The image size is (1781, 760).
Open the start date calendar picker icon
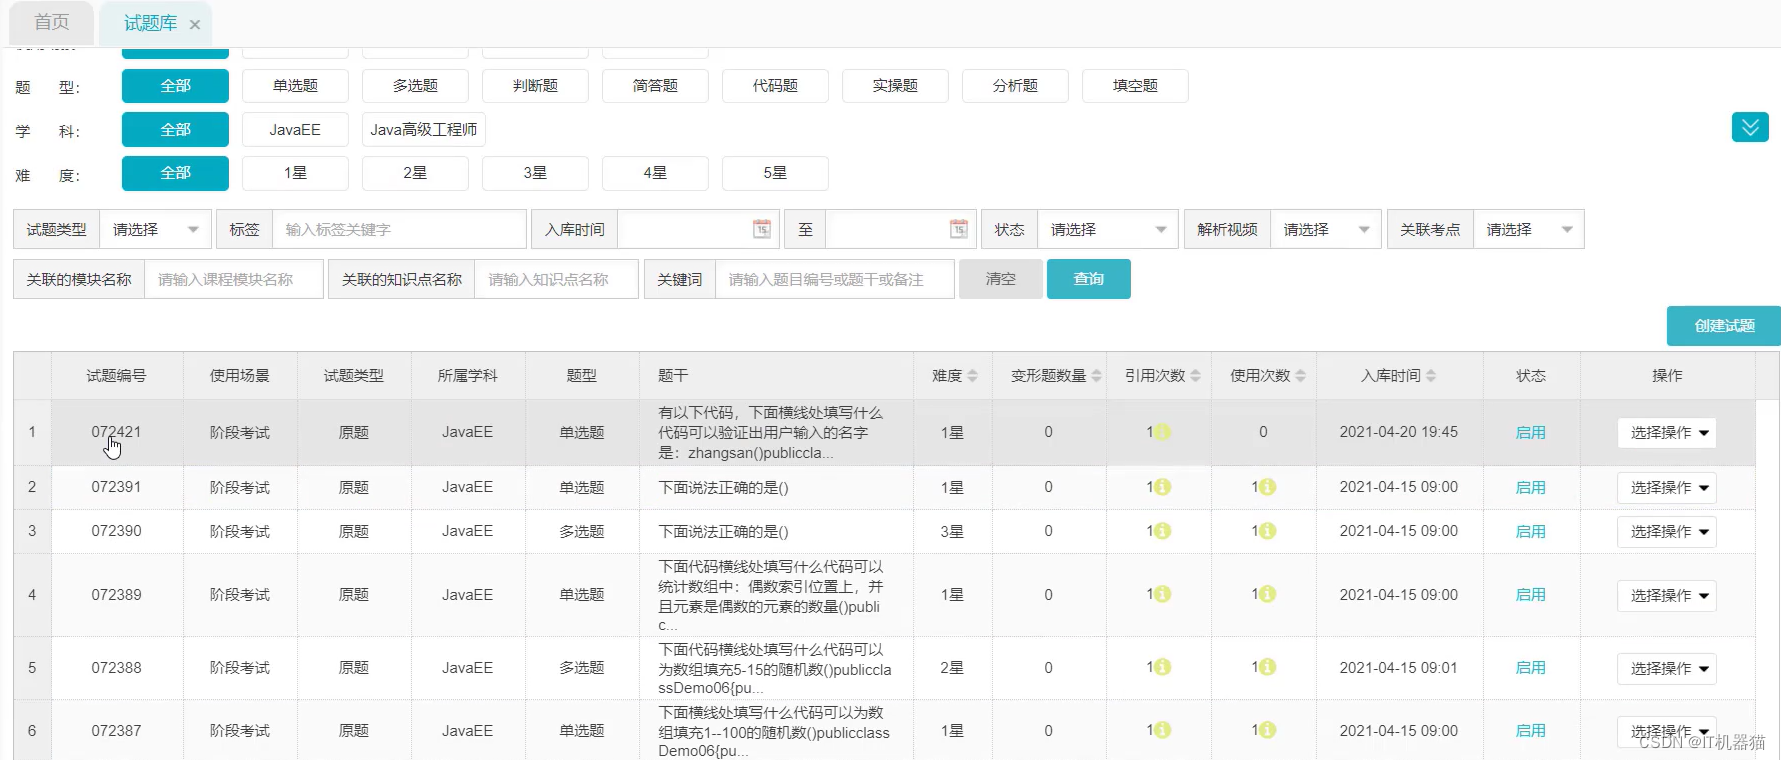tap(762, 229)
